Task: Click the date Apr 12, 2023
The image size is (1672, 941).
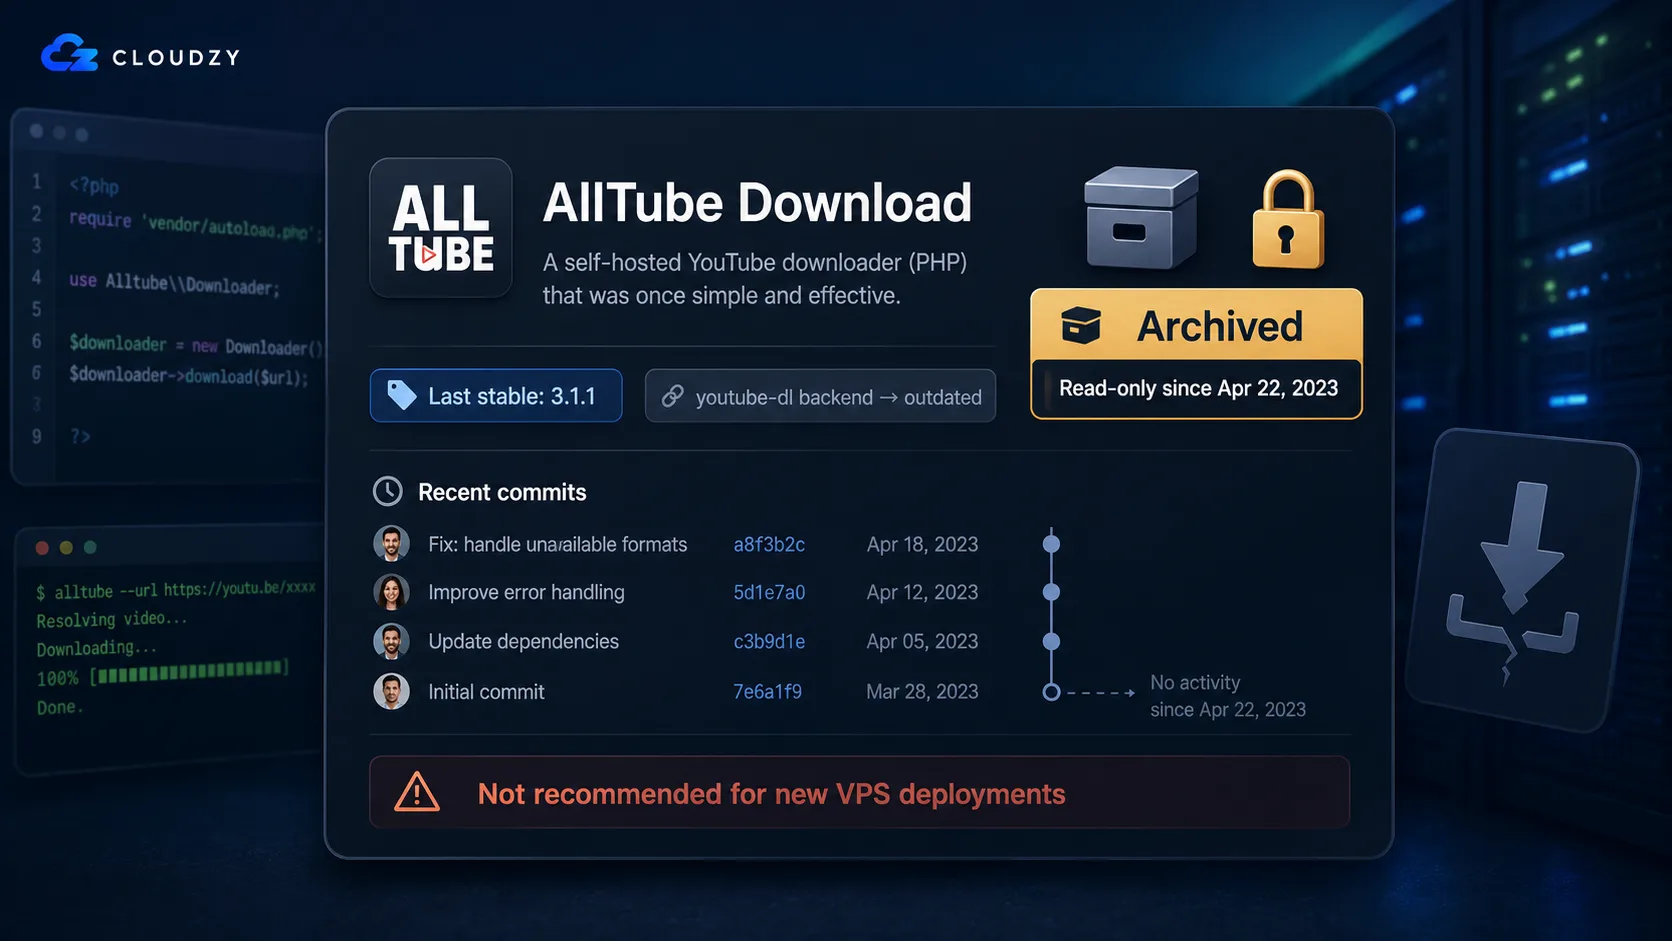Action: click(x=922, y=592)
